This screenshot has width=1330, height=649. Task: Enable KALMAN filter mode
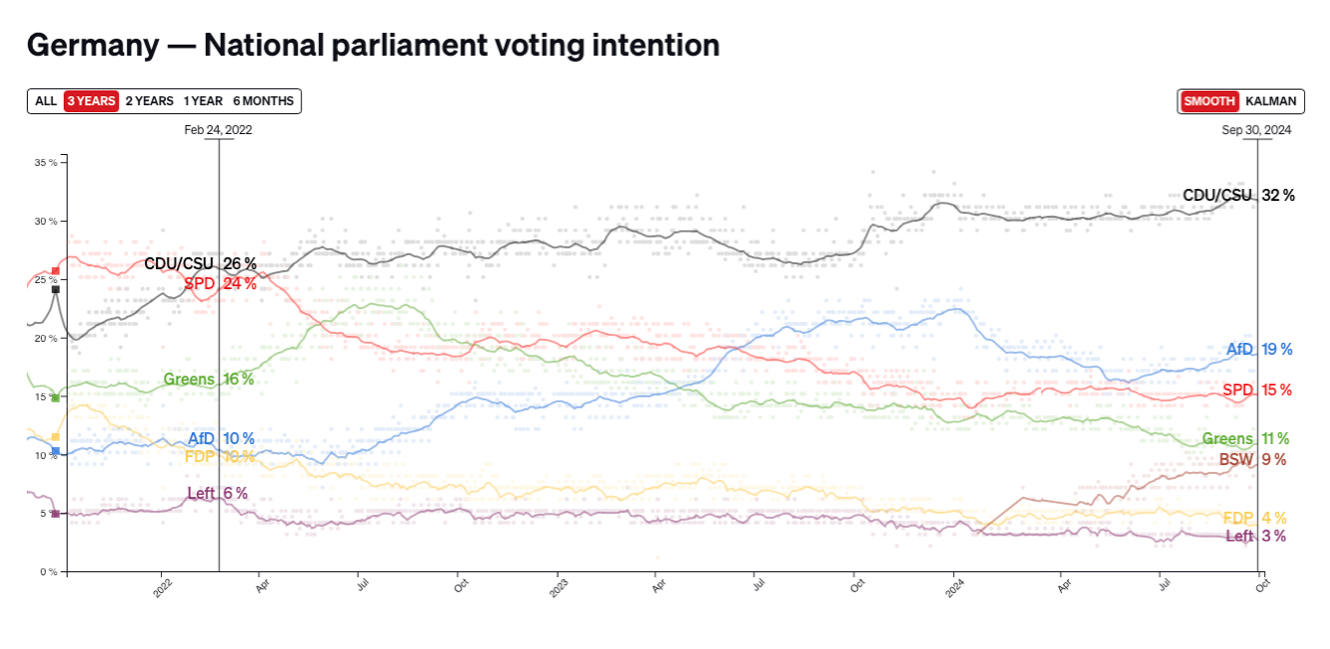[1271, 101]
